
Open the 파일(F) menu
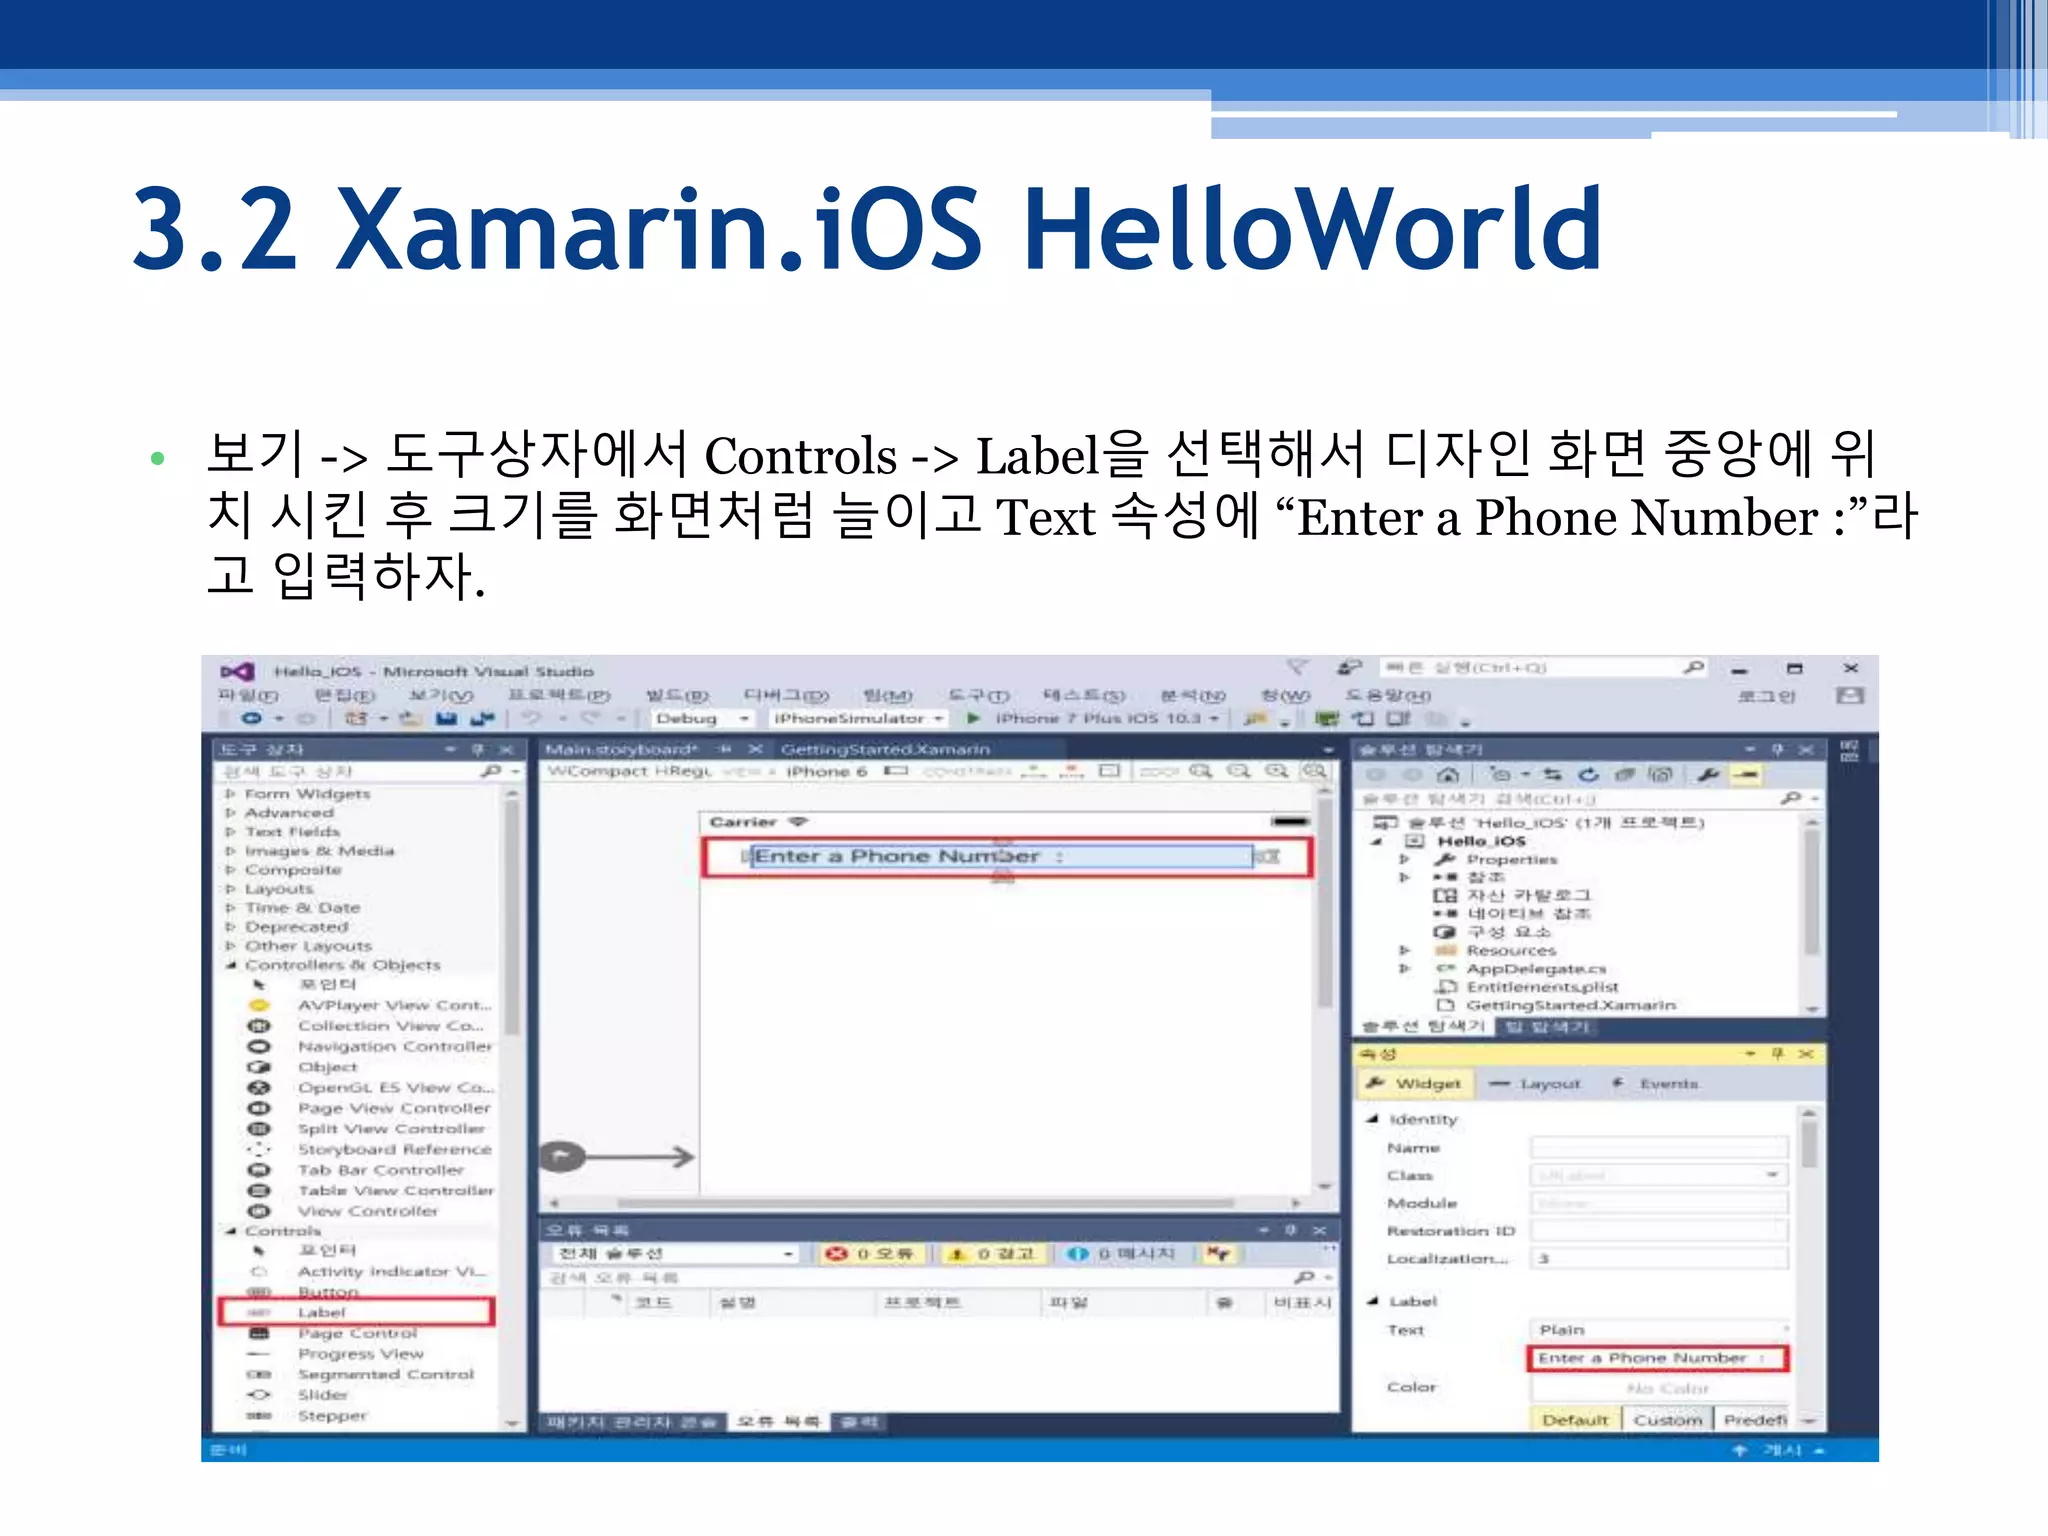click(248, 695)
